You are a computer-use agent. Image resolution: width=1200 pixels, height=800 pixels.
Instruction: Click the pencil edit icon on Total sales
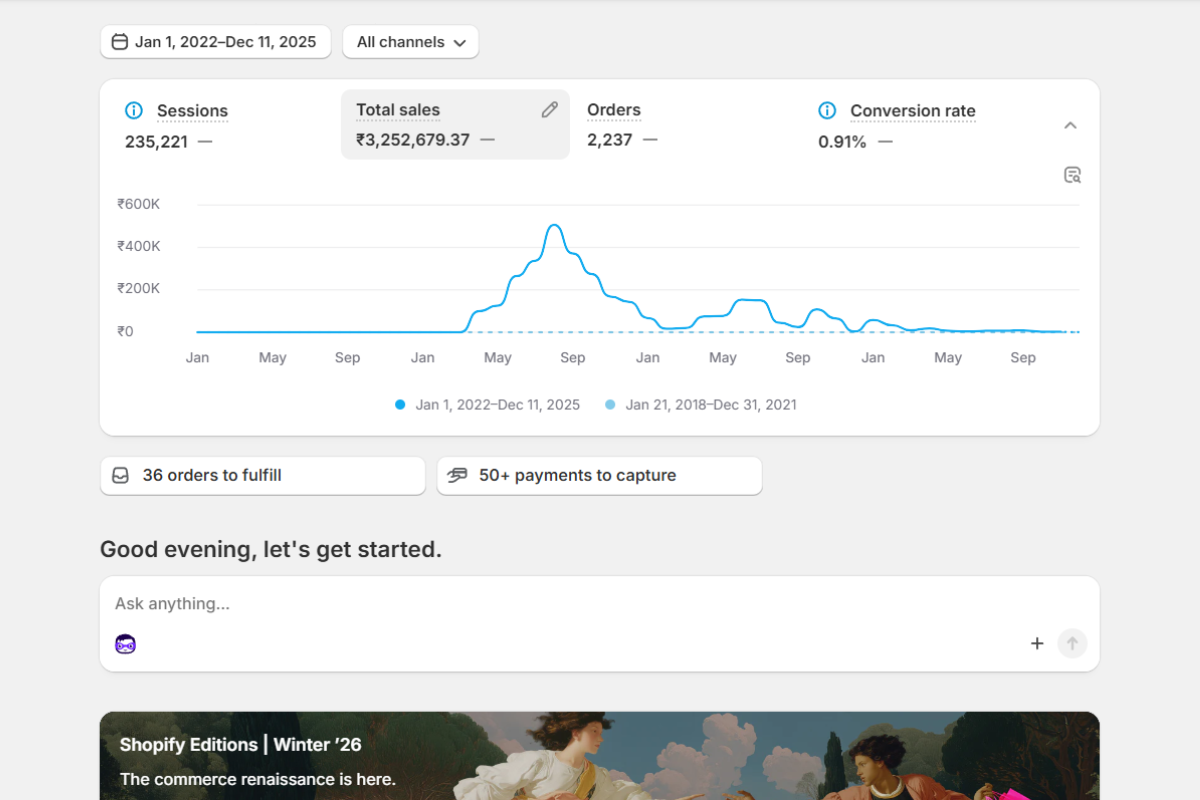pos(549,110)
